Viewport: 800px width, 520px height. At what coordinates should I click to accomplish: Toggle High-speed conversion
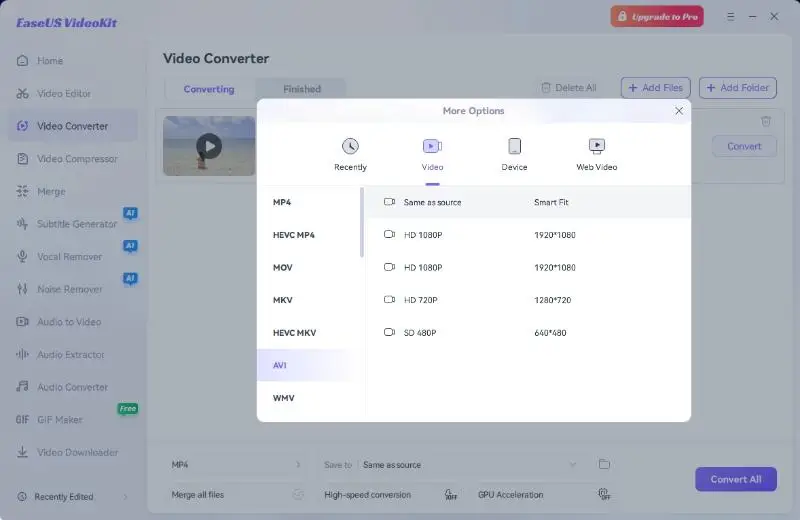[x=451, y=494]
